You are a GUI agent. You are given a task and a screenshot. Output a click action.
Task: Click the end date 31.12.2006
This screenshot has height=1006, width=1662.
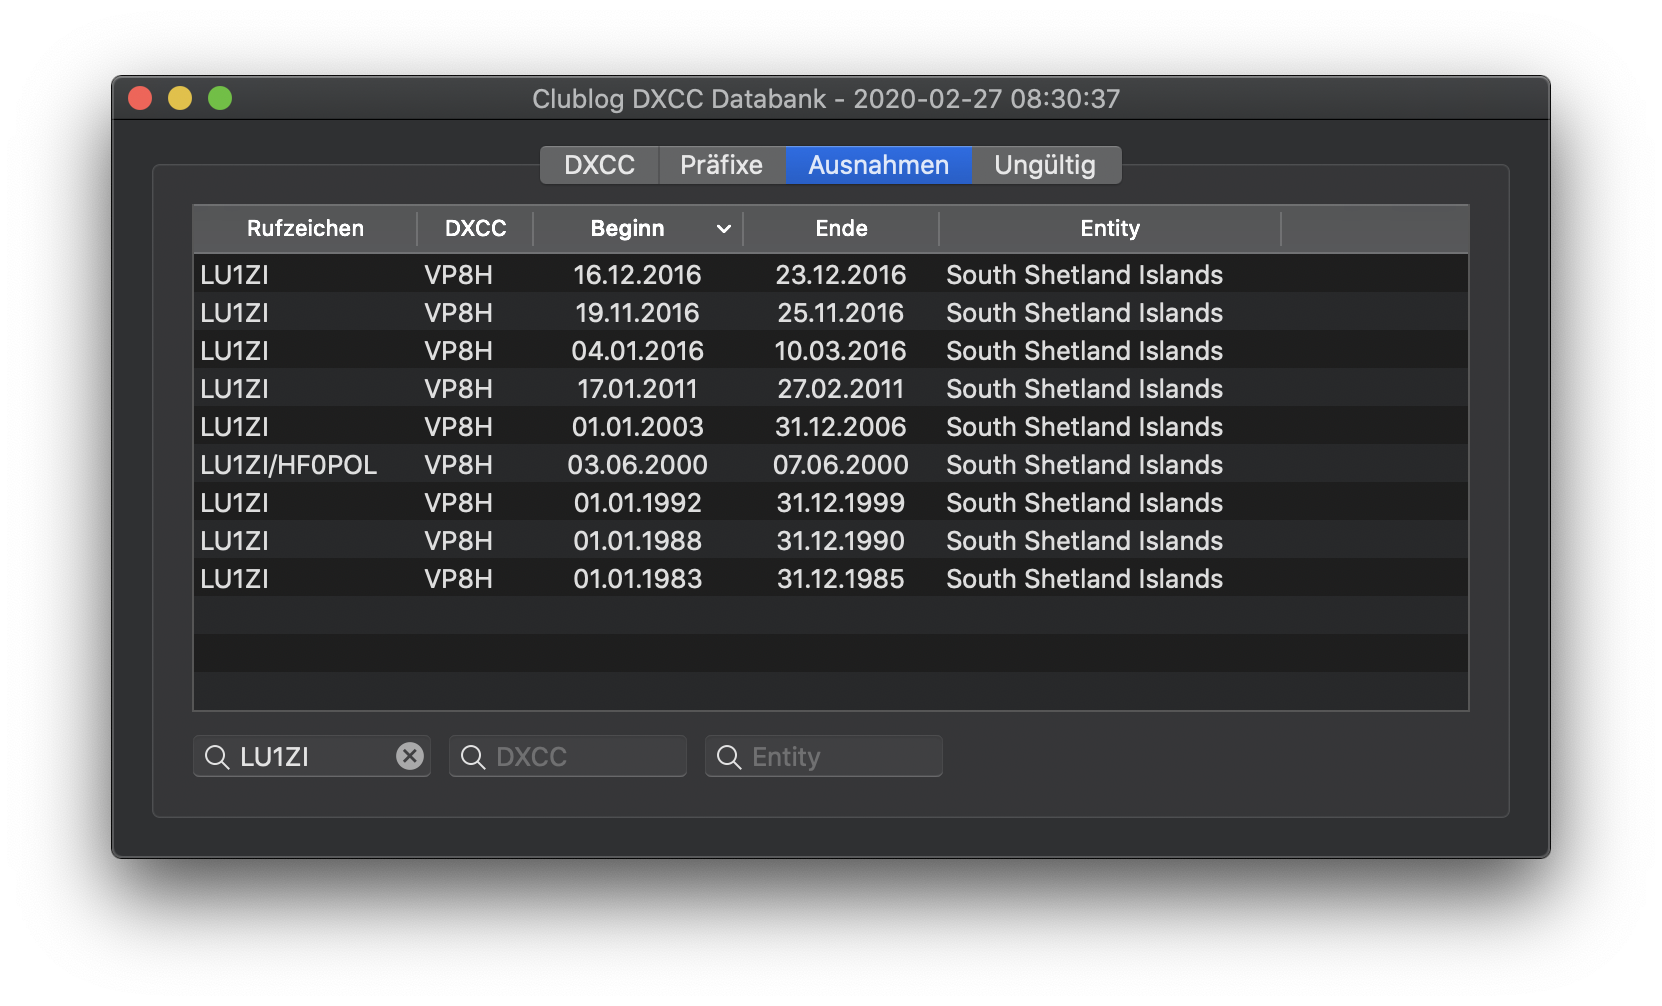click(841, 427)
